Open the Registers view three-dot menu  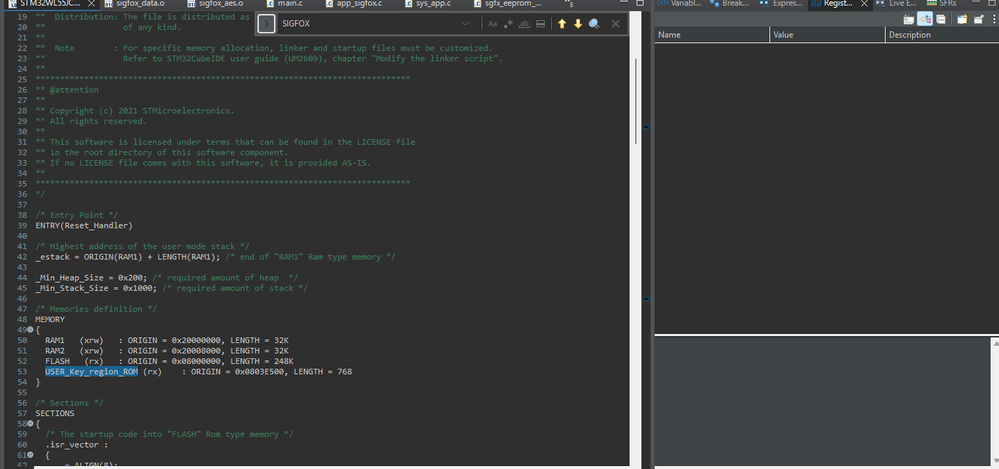point(993,19)
